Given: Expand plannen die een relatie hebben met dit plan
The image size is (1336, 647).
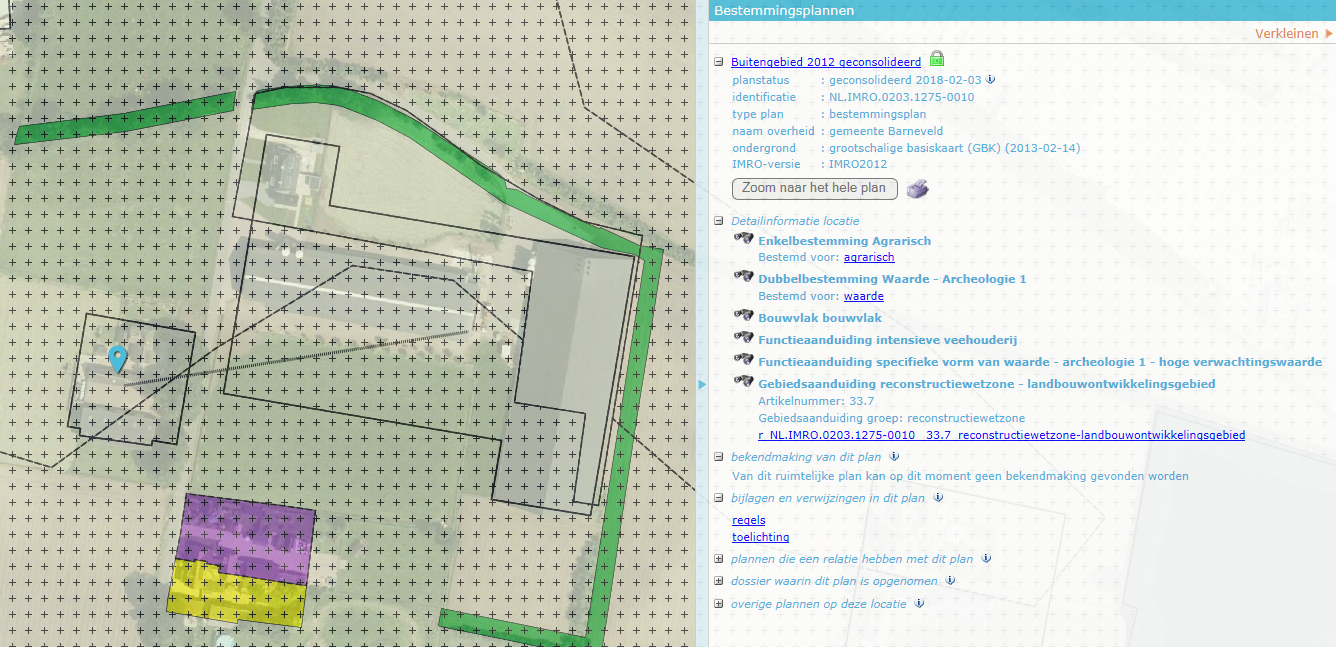Looking at the screenshot, I should 719,560.
